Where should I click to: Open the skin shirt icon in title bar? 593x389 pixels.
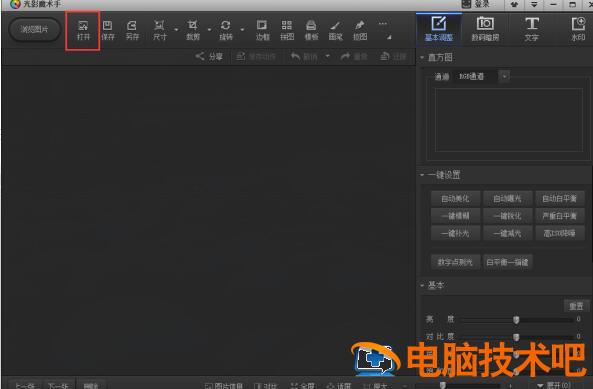(x=514, y=5)
